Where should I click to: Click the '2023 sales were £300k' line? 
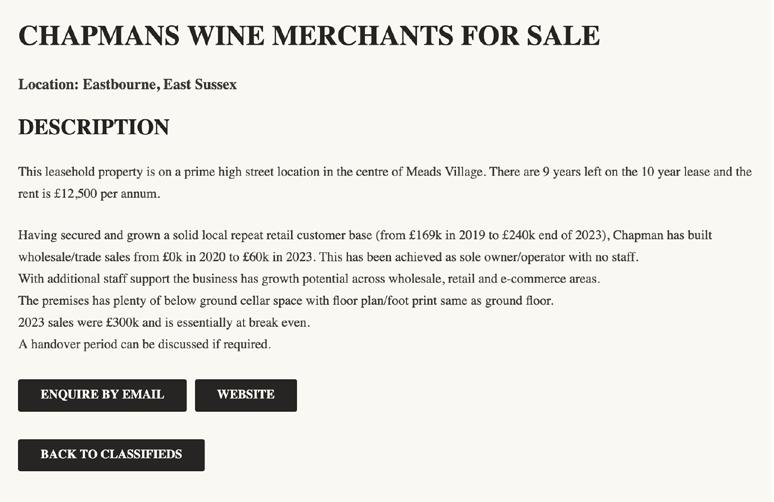(164, 322)
